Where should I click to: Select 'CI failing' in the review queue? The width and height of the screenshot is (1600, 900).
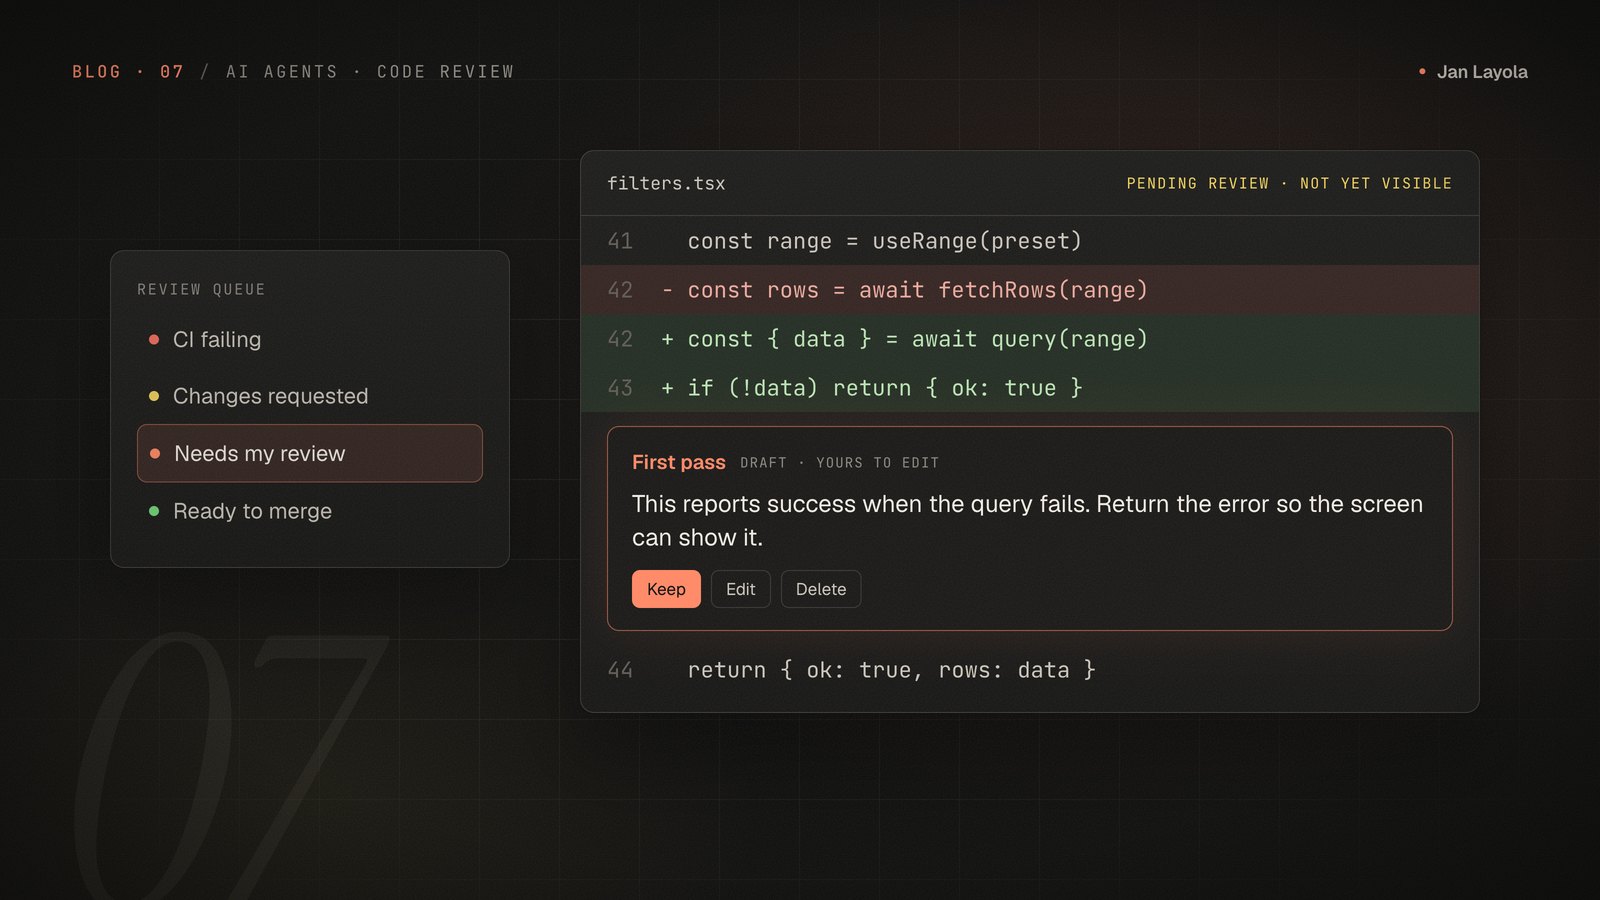[310, 340]
